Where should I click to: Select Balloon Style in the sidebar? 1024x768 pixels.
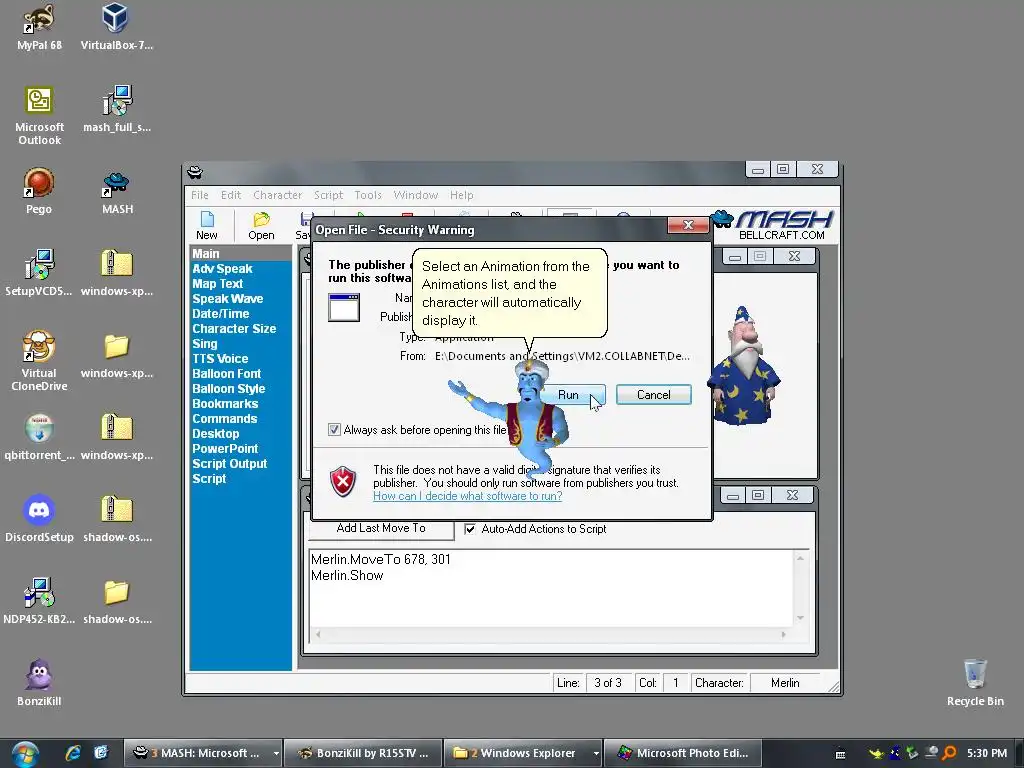coord(229,389)
